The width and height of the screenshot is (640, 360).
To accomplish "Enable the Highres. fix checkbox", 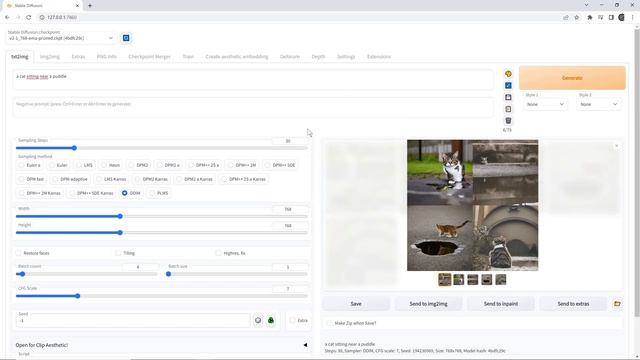I will 218,253.
